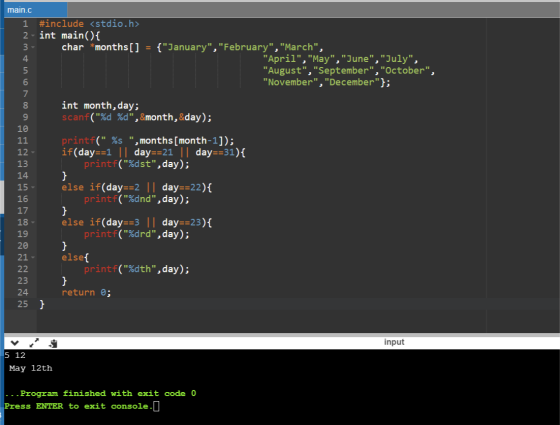Place cursor on "return 0;" line
This screenshot has height=425, width=560.
(x=86, y=292)
